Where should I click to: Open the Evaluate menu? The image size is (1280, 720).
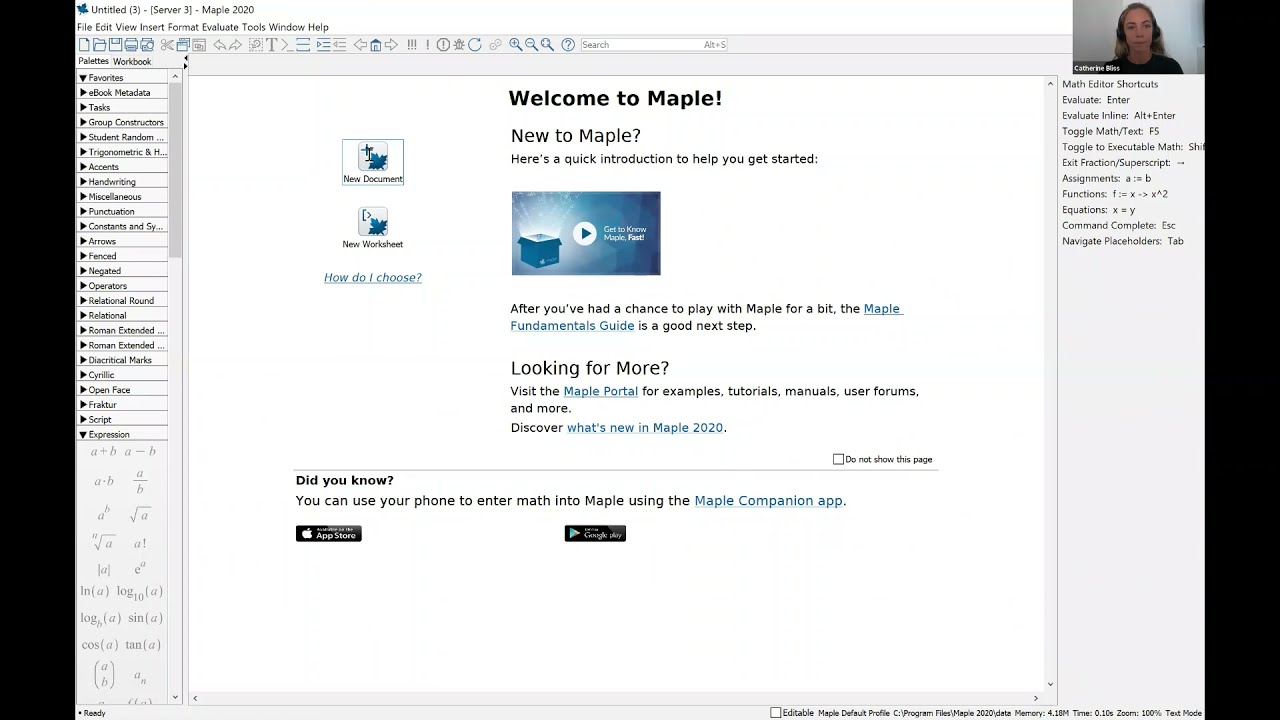point(220,27)
